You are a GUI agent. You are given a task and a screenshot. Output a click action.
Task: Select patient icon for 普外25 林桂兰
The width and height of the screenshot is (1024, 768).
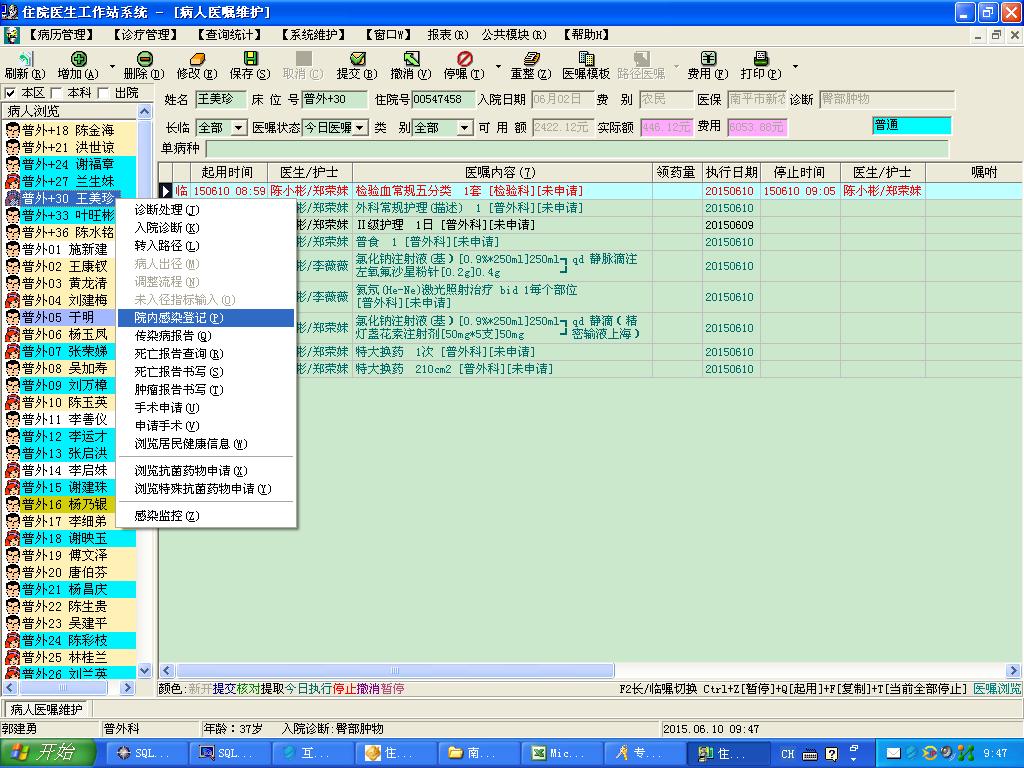click(13, 657)
